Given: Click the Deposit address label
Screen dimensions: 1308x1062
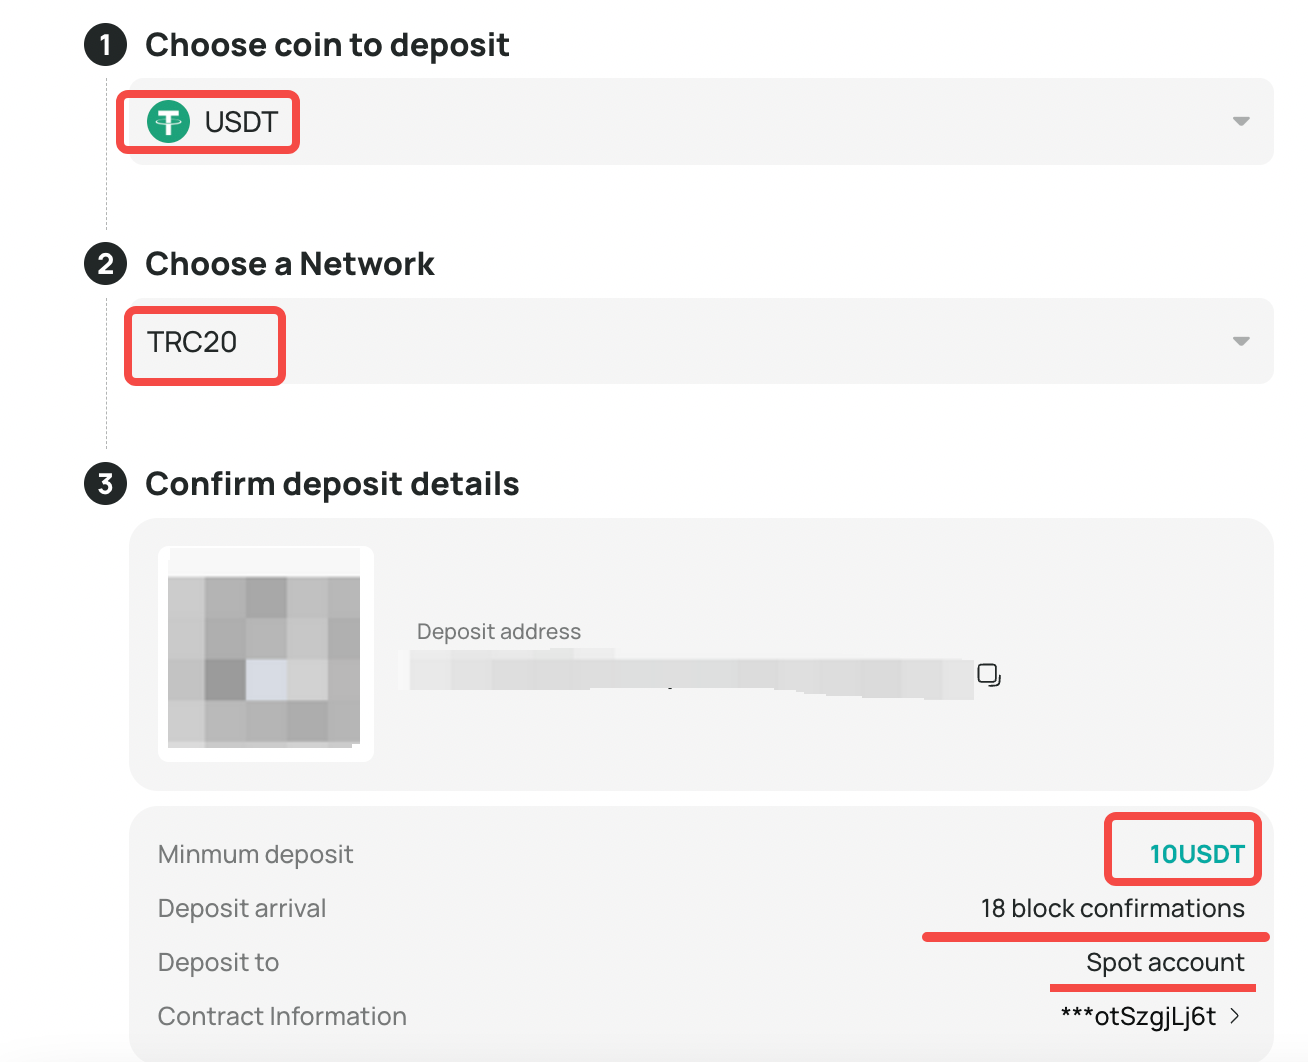Looking at the screenshot, I should (498, 632).
